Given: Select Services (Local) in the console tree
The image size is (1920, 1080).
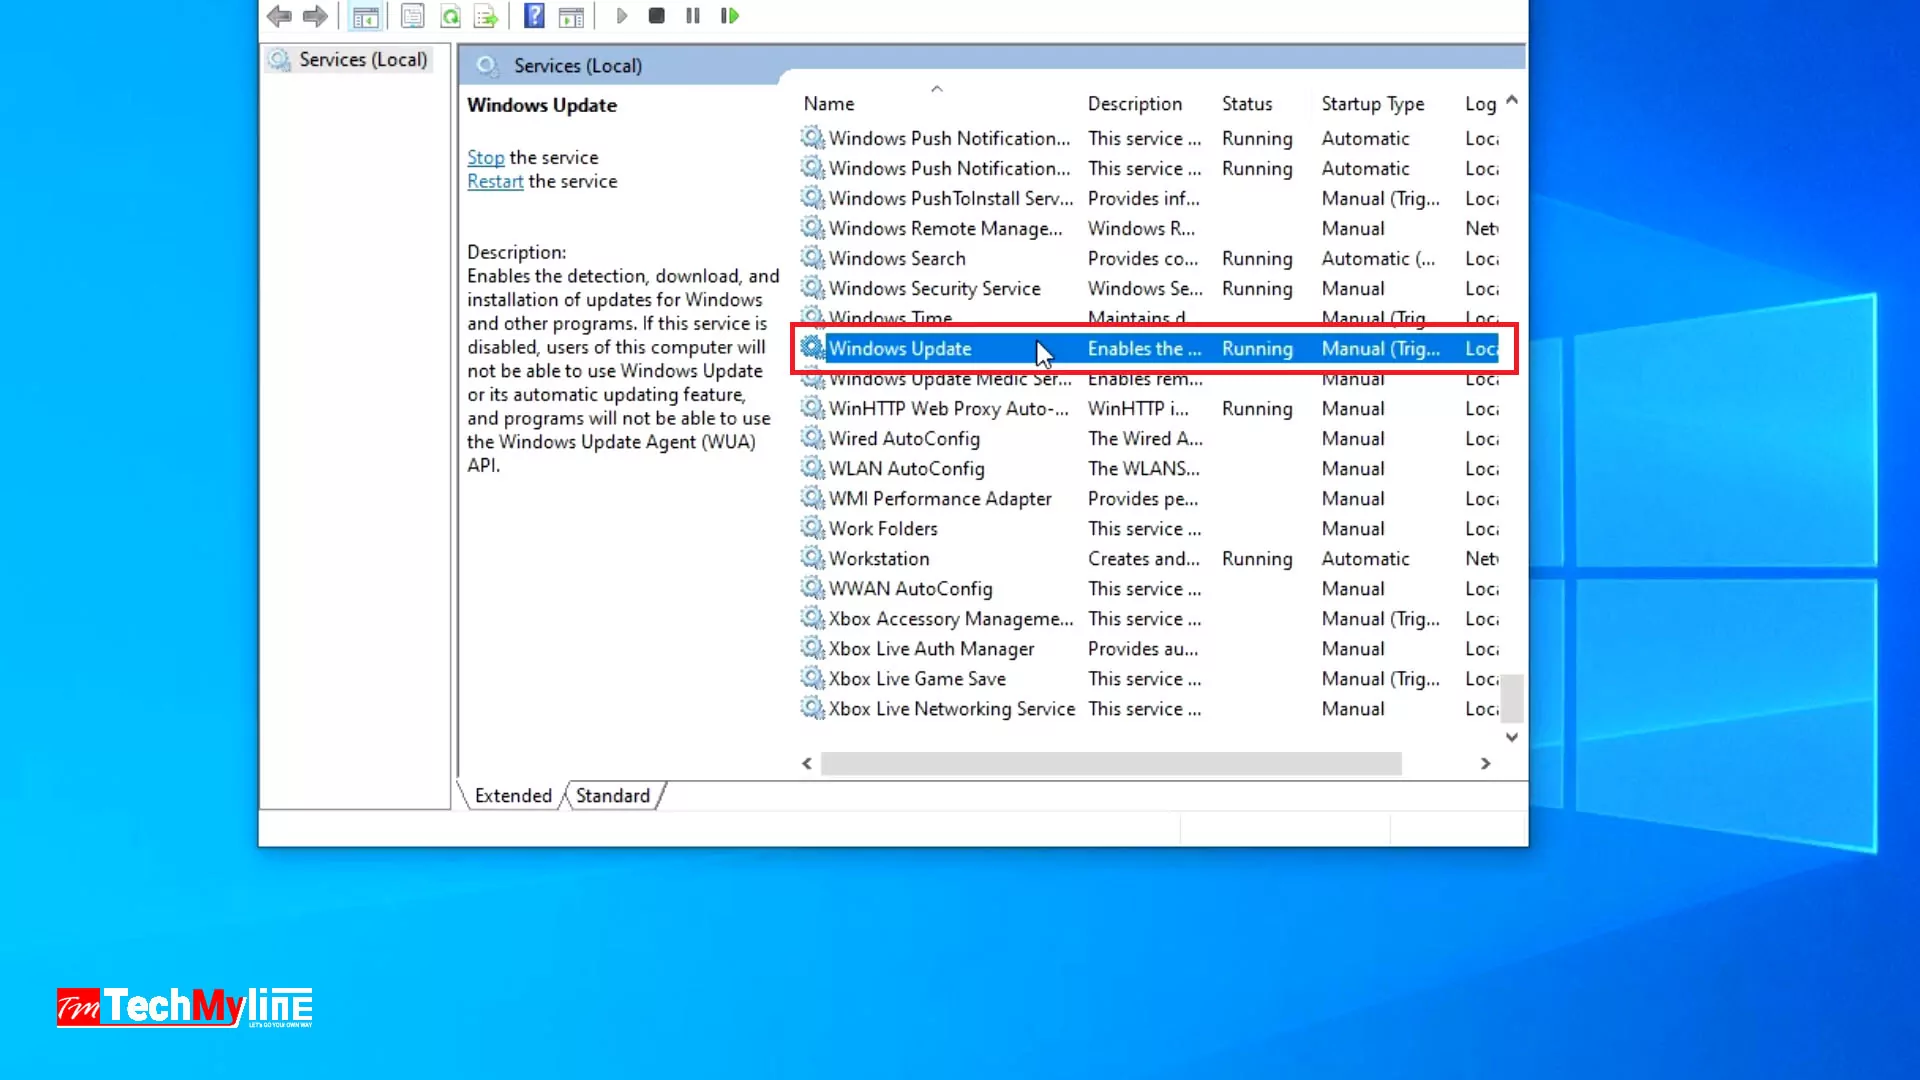Looking at the screenshot, I should pos(362,60).
